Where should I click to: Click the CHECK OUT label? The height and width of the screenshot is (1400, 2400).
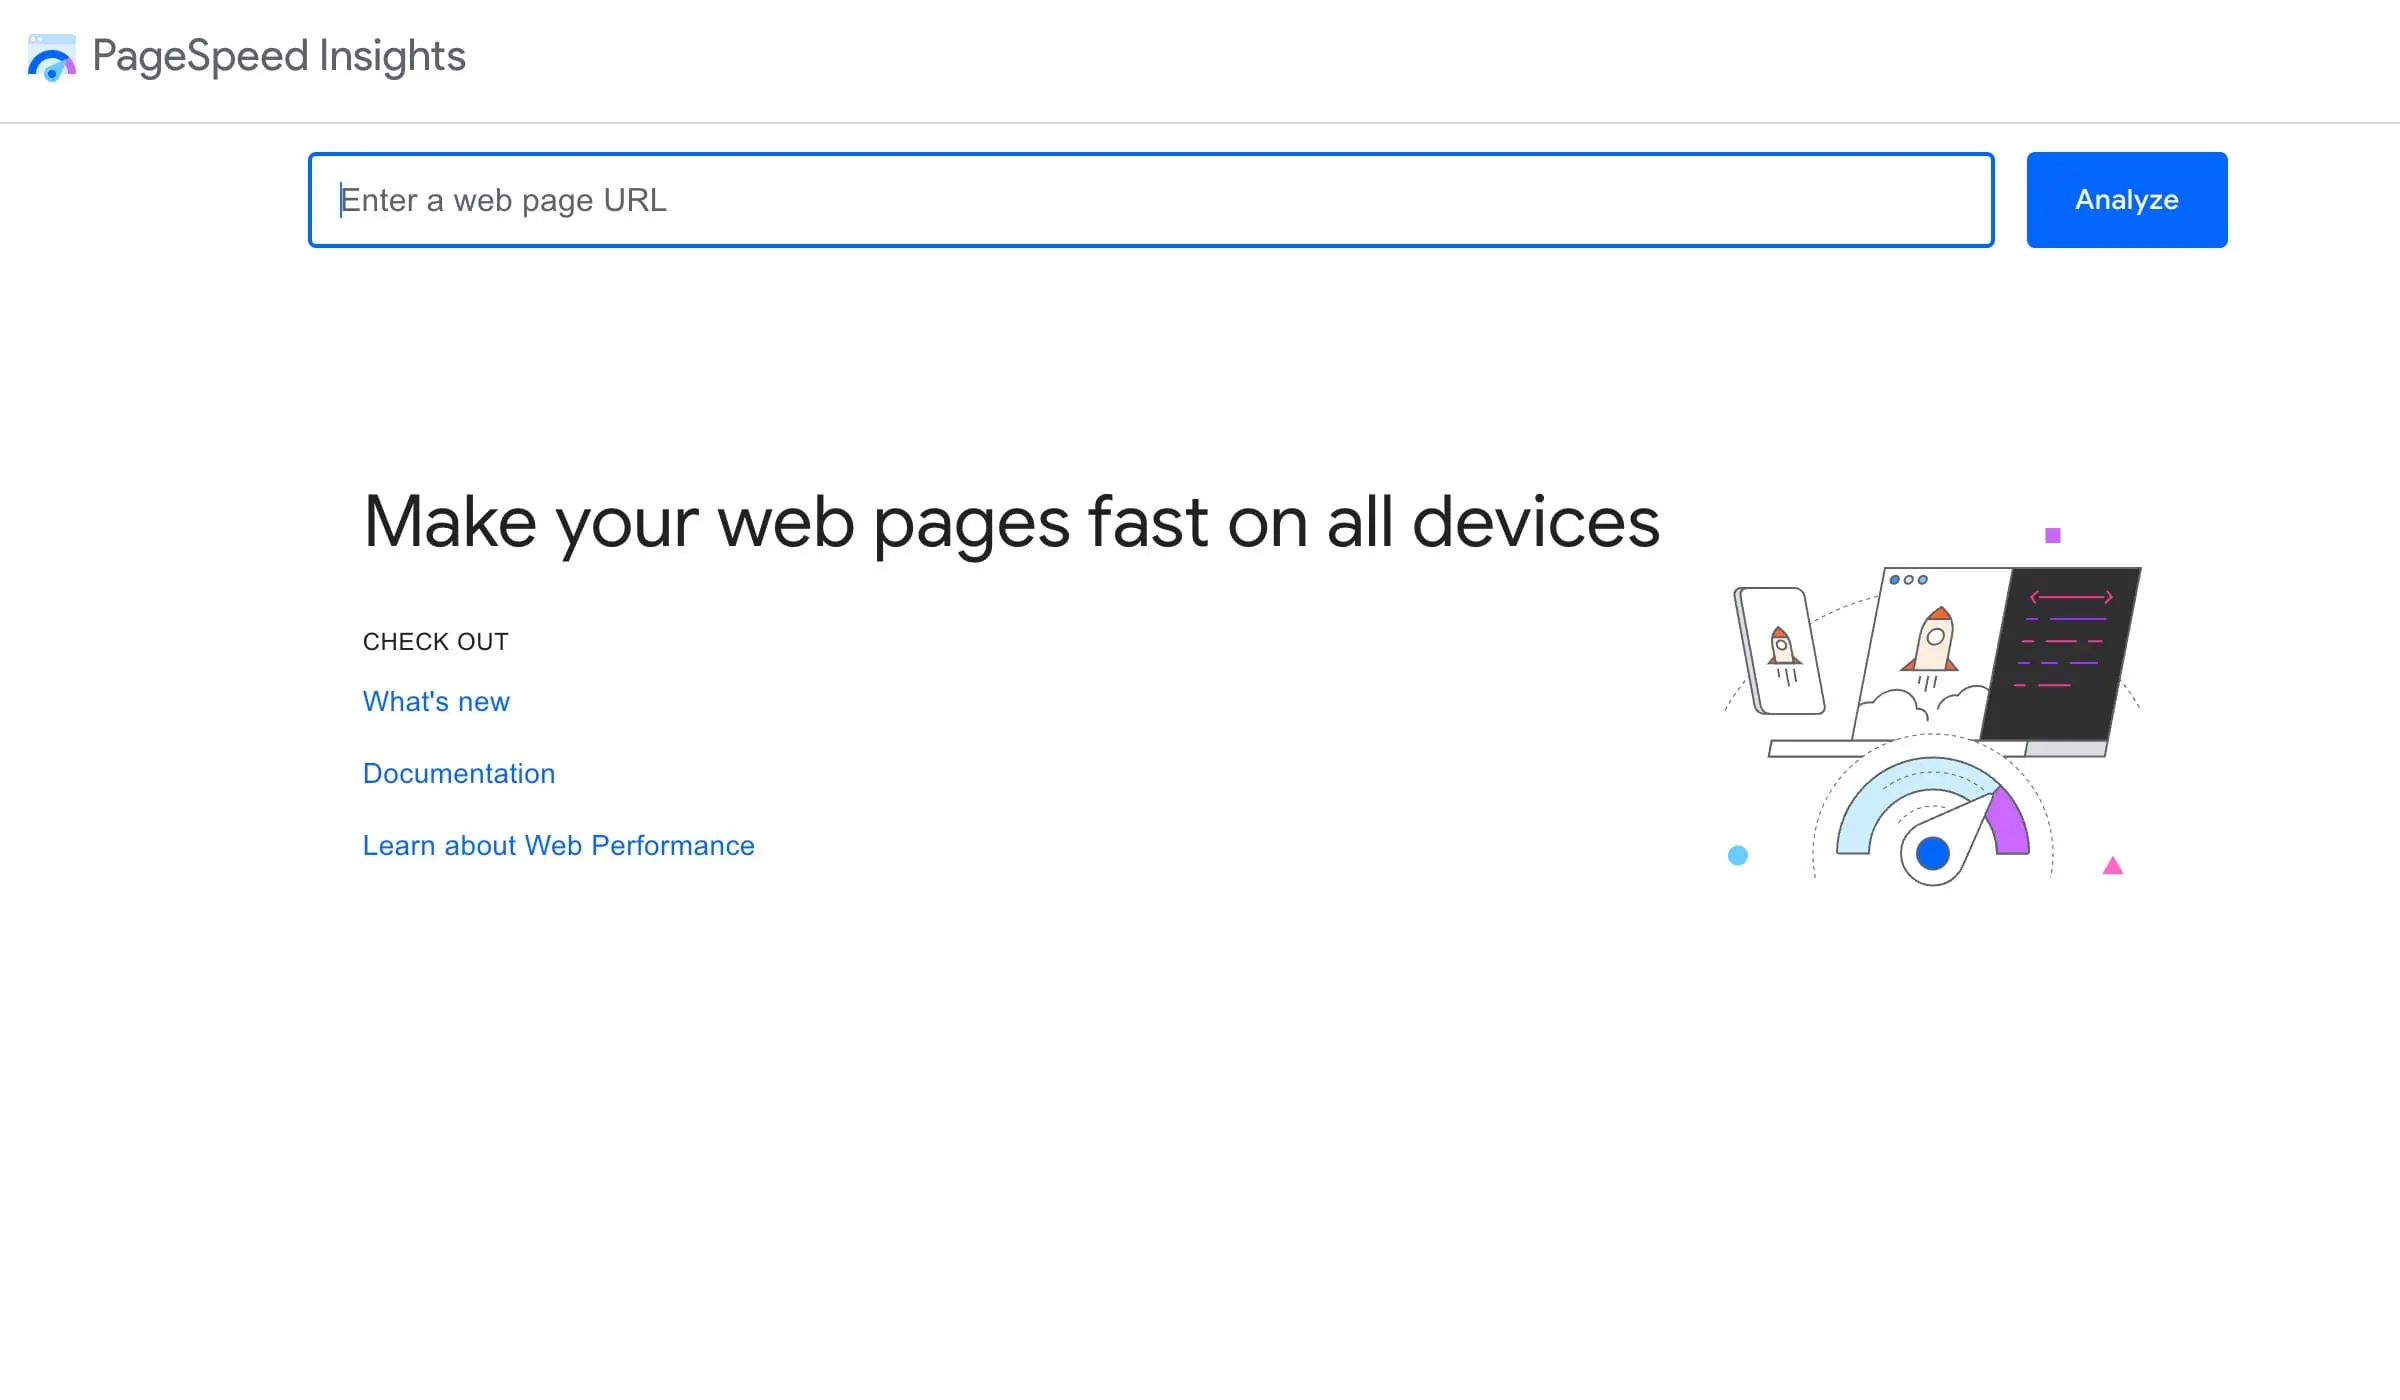(436, 642)
